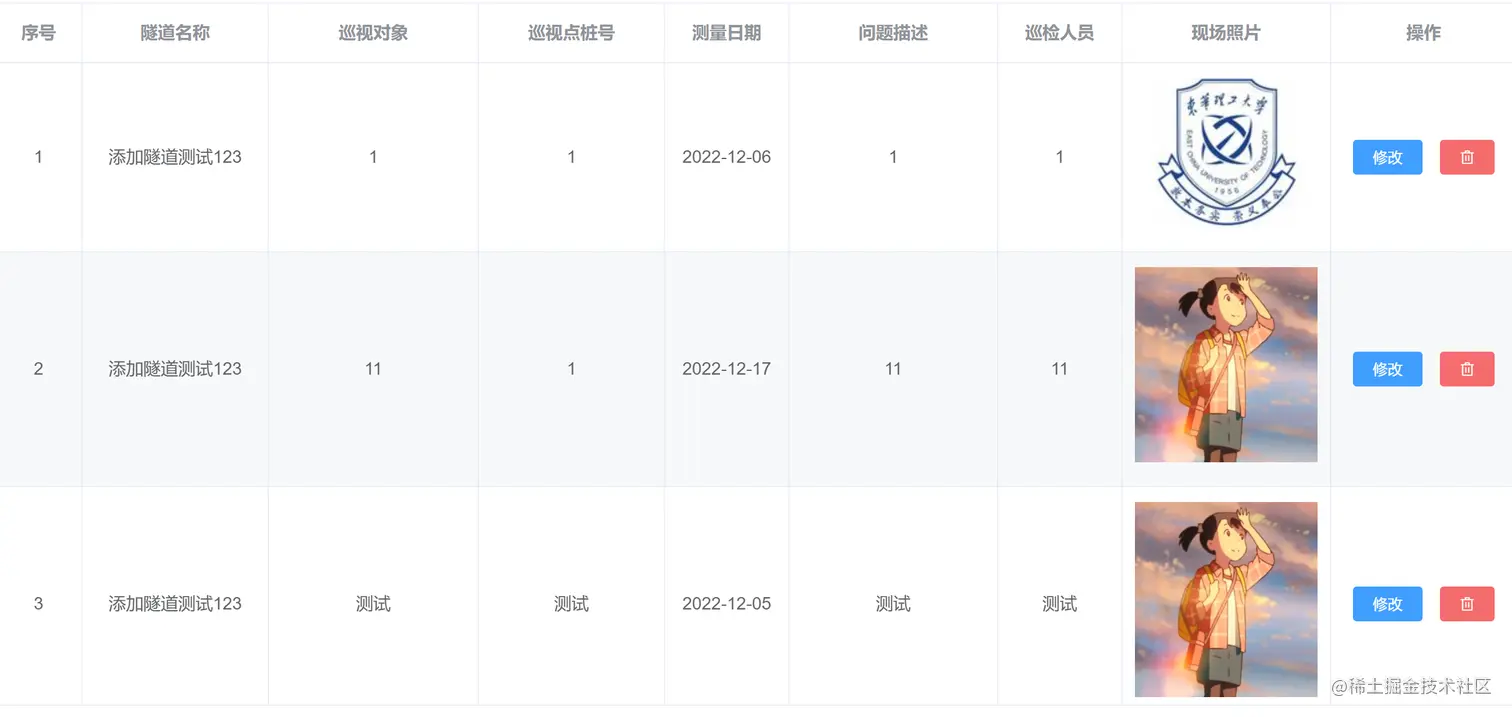Click 修改 button for date 2022-12-17
The height and width of the screenshot is (717, 1512).
pos(1387,369)
